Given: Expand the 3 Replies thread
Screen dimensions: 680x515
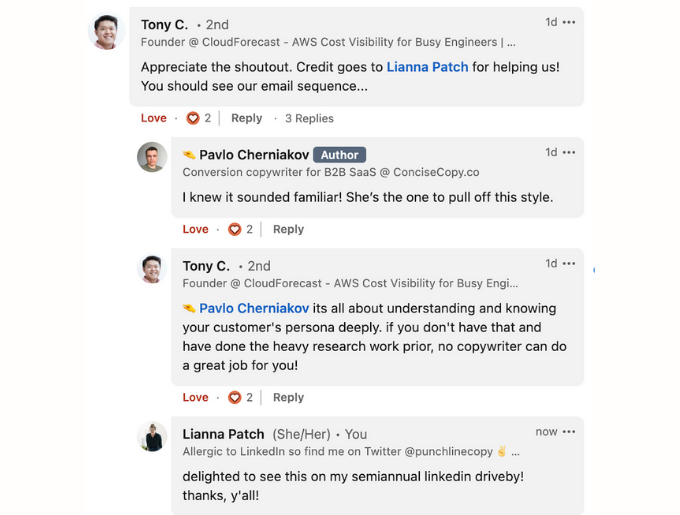Looking at the screenshot, I should pos(309,118).
